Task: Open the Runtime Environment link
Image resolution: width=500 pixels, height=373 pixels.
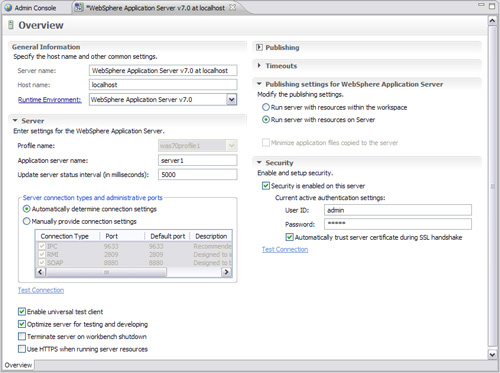Action: click(x=50, y=99)
